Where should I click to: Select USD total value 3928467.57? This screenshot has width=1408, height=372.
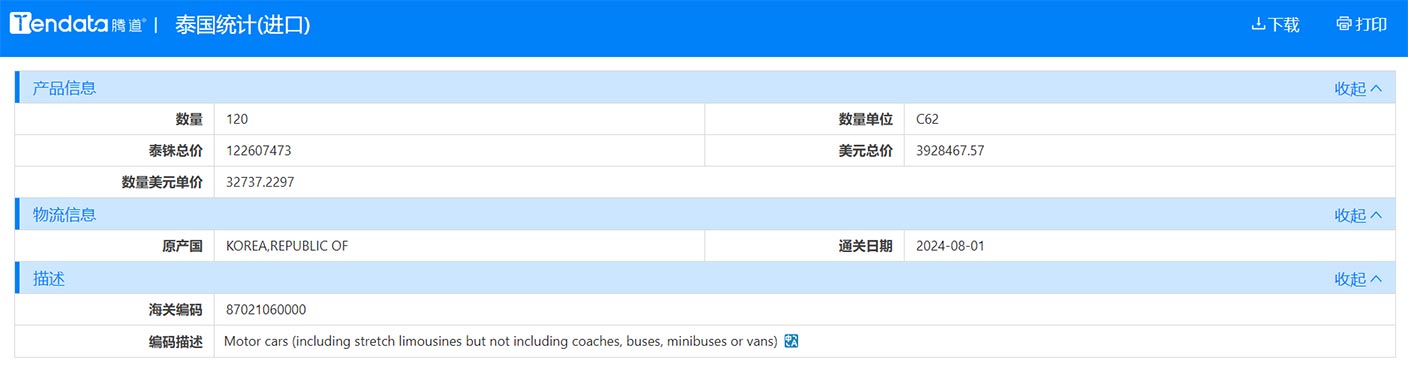coord(950,151)
